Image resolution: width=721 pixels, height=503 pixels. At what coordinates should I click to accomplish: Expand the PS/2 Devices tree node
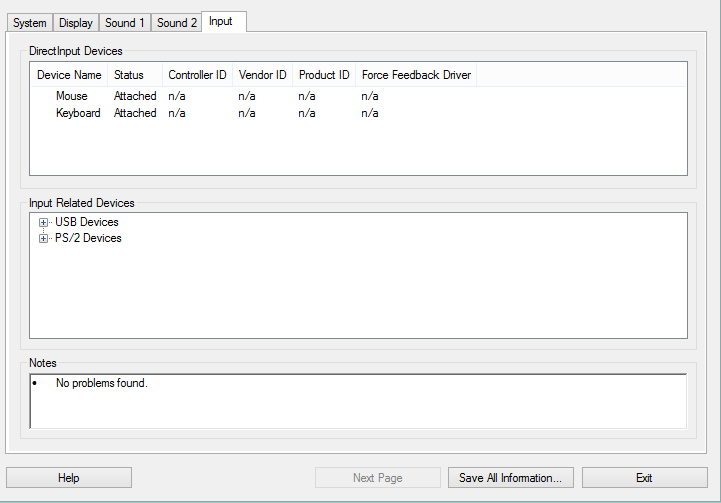point(43,239)
